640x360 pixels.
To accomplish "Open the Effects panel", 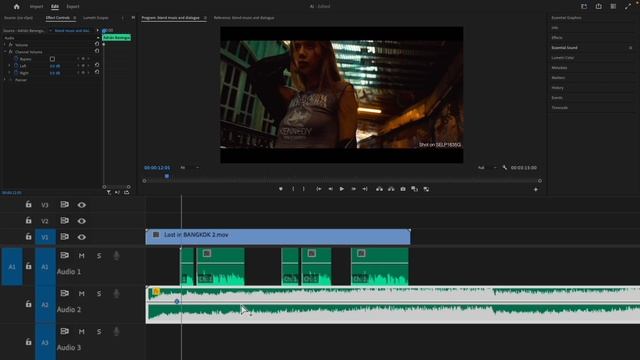I will 557,38.
